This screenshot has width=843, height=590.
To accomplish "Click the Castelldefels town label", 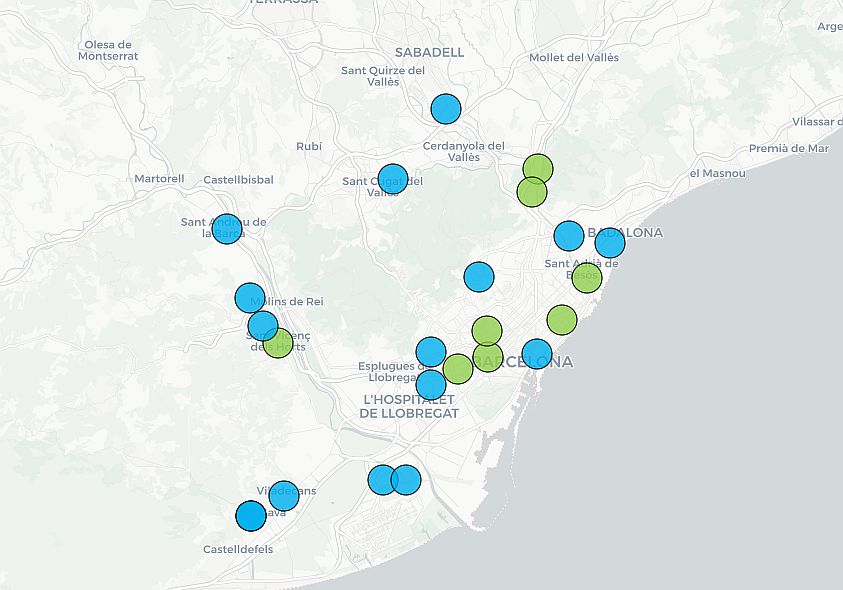I will (x=237, y=549).
